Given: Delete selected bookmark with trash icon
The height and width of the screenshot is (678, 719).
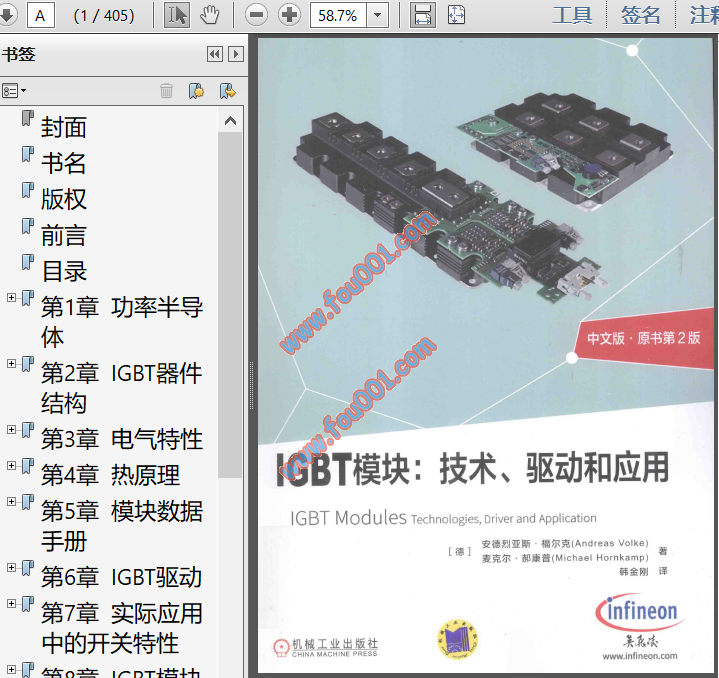Looking at the screenshot, I should tap(166, 91).
